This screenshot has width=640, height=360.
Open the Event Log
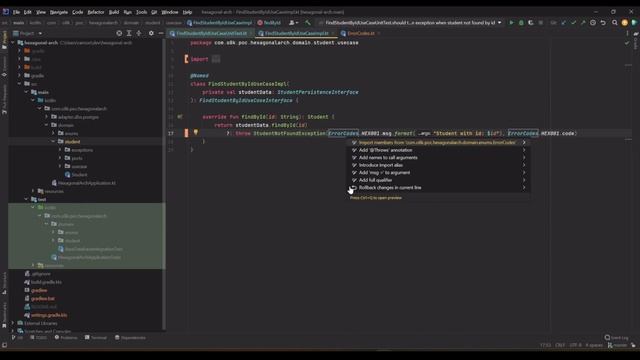(x=617, y=338)
